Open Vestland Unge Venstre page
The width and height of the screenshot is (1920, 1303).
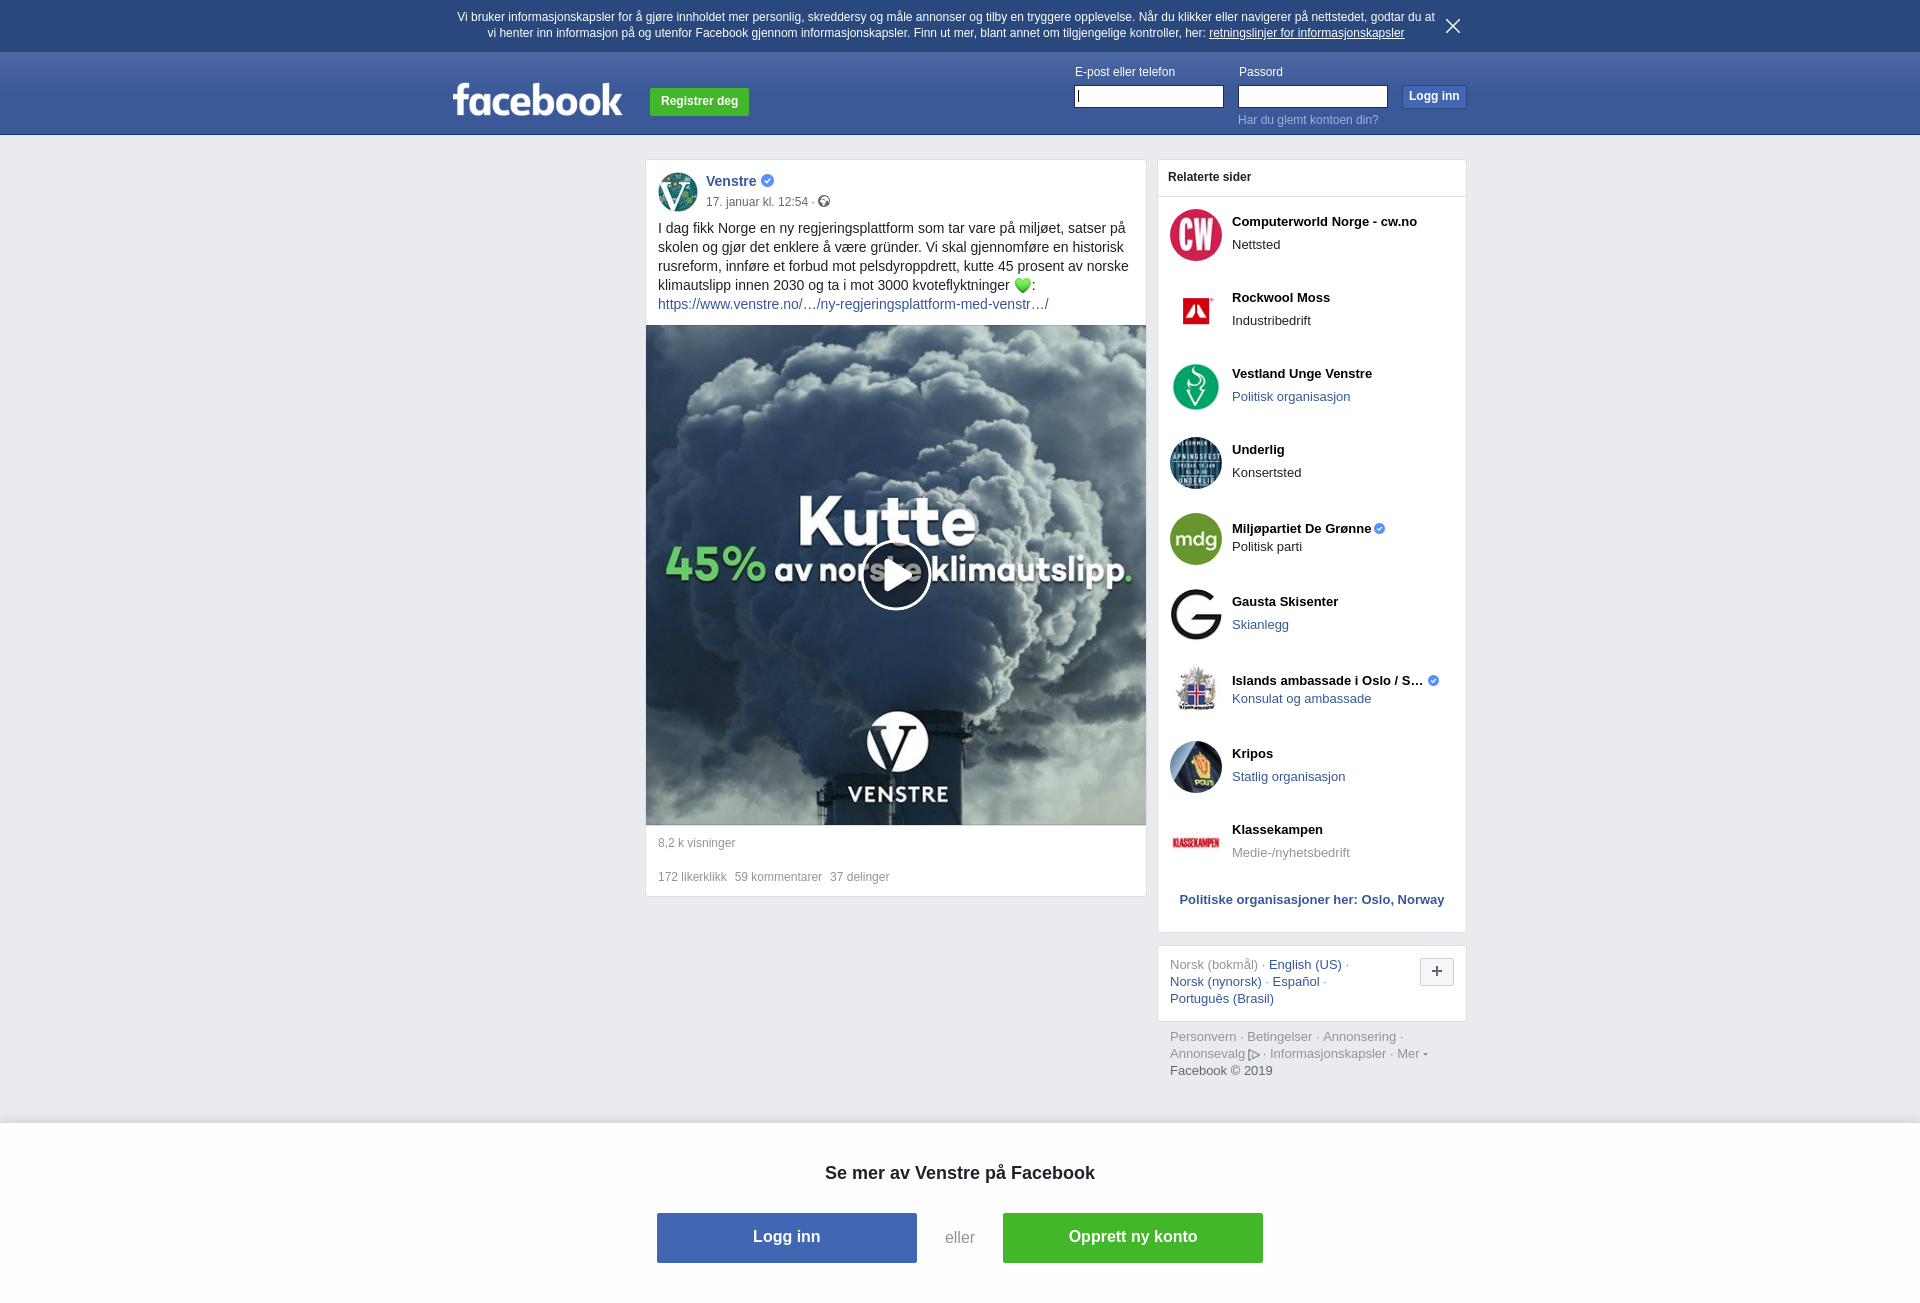pos(1302,374)
